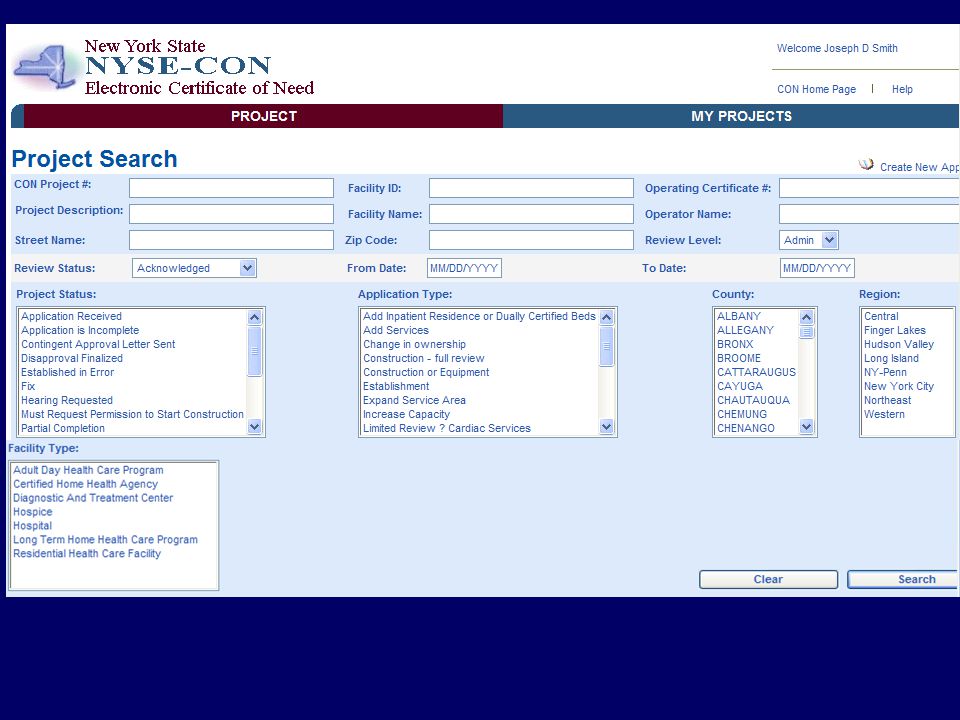960x720 pixels.
Task: Select Adult Day Health Care Program
Action: [88, 470]
